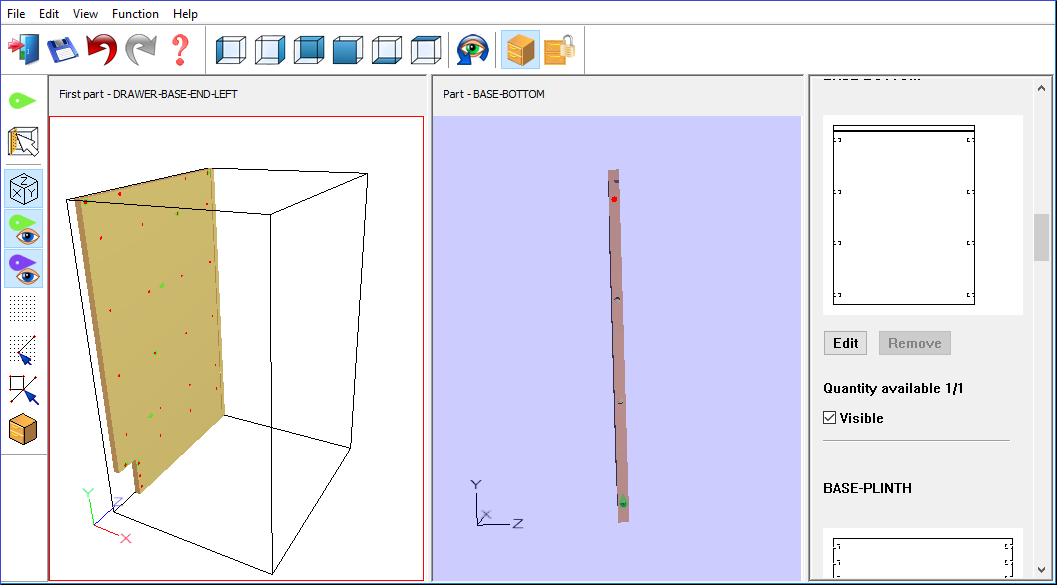
Task: Open the Function menu
Action: [135, 13]
